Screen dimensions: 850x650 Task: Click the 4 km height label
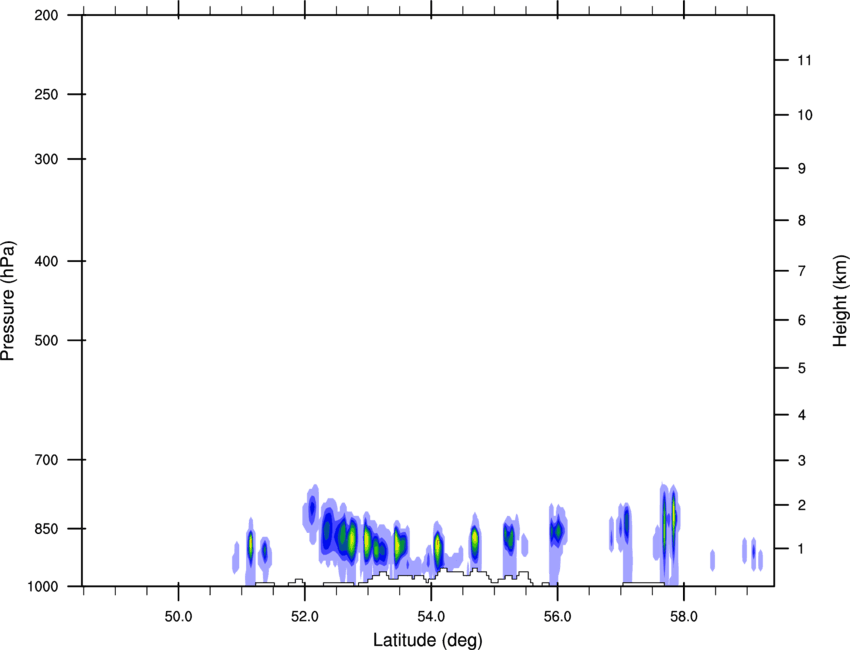point(801,415)
